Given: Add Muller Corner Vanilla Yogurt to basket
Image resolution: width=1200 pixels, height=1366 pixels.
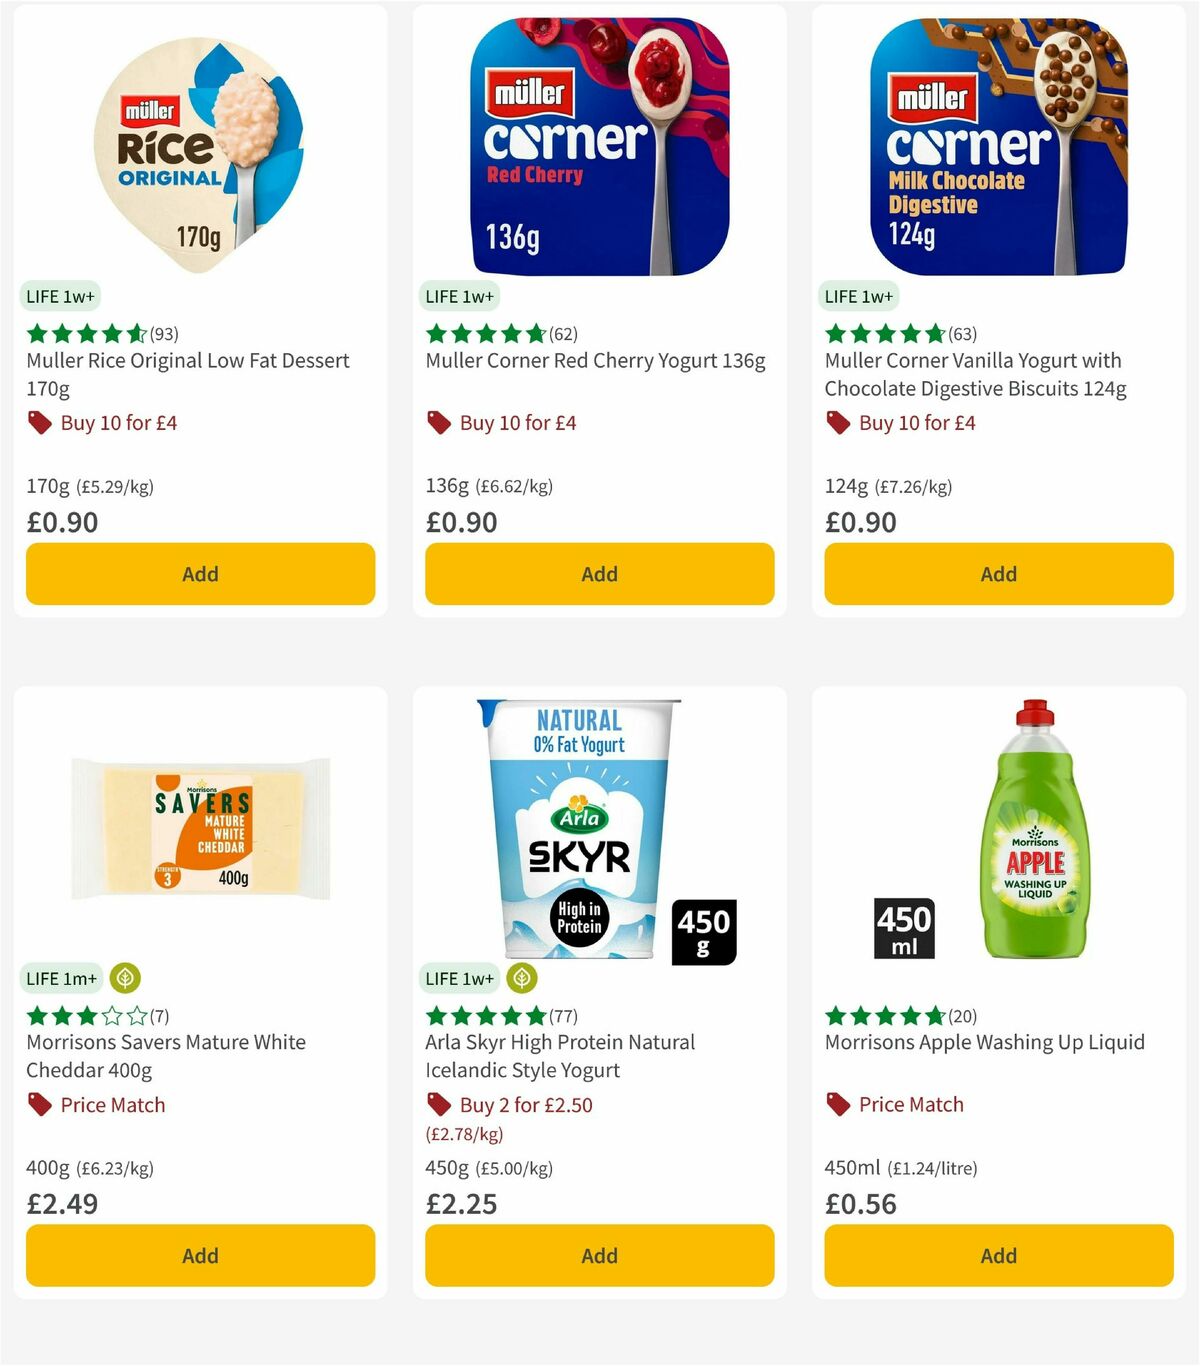Looking at the screenshot, I should [x=998, y=574].
